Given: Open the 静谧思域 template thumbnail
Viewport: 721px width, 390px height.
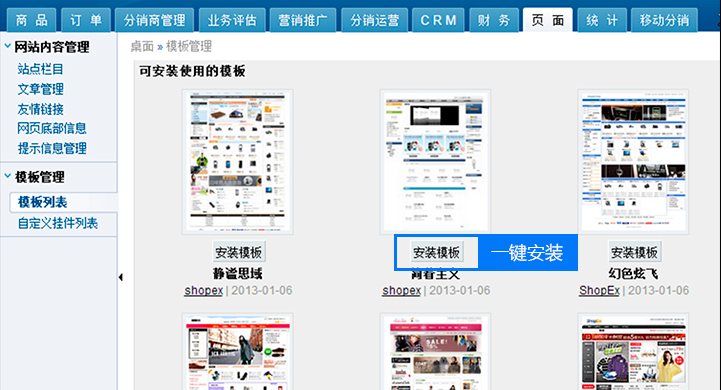Looking at the screenshot, I should click(x=237, y=162).
